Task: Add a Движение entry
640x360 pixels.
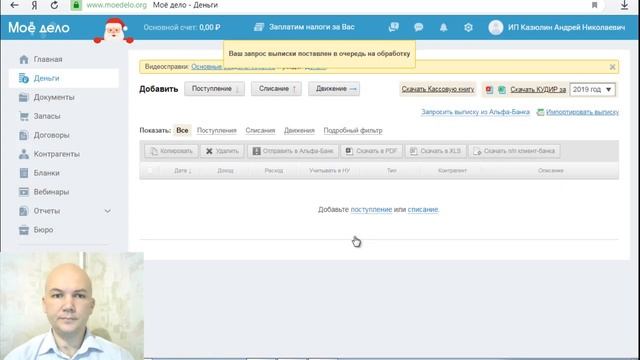Action: click(x=334, y=89)
